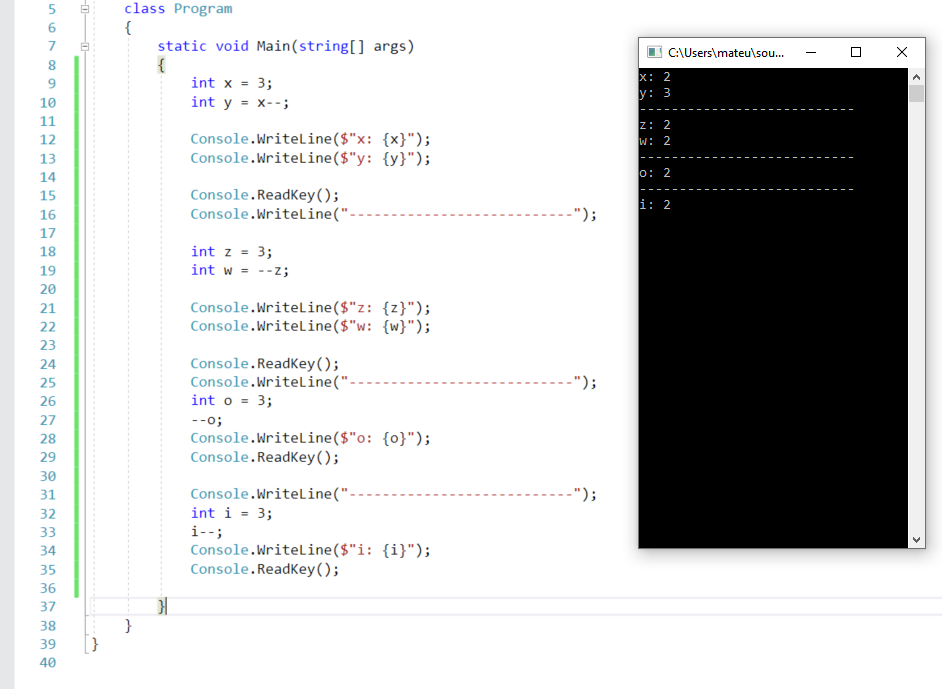
Task: Click console output line 'i: 2'
Action: tap(655, 205)
